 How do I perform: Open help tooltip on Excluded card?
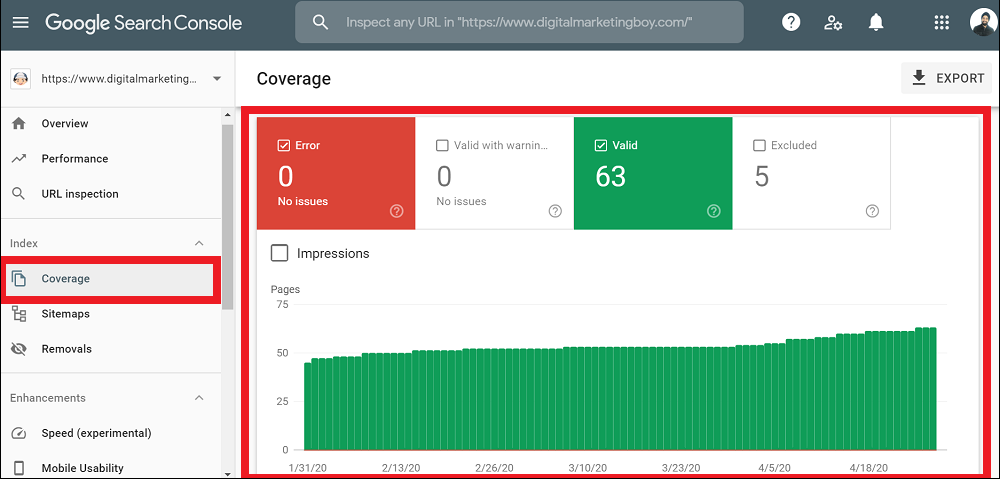click(872, 211)
